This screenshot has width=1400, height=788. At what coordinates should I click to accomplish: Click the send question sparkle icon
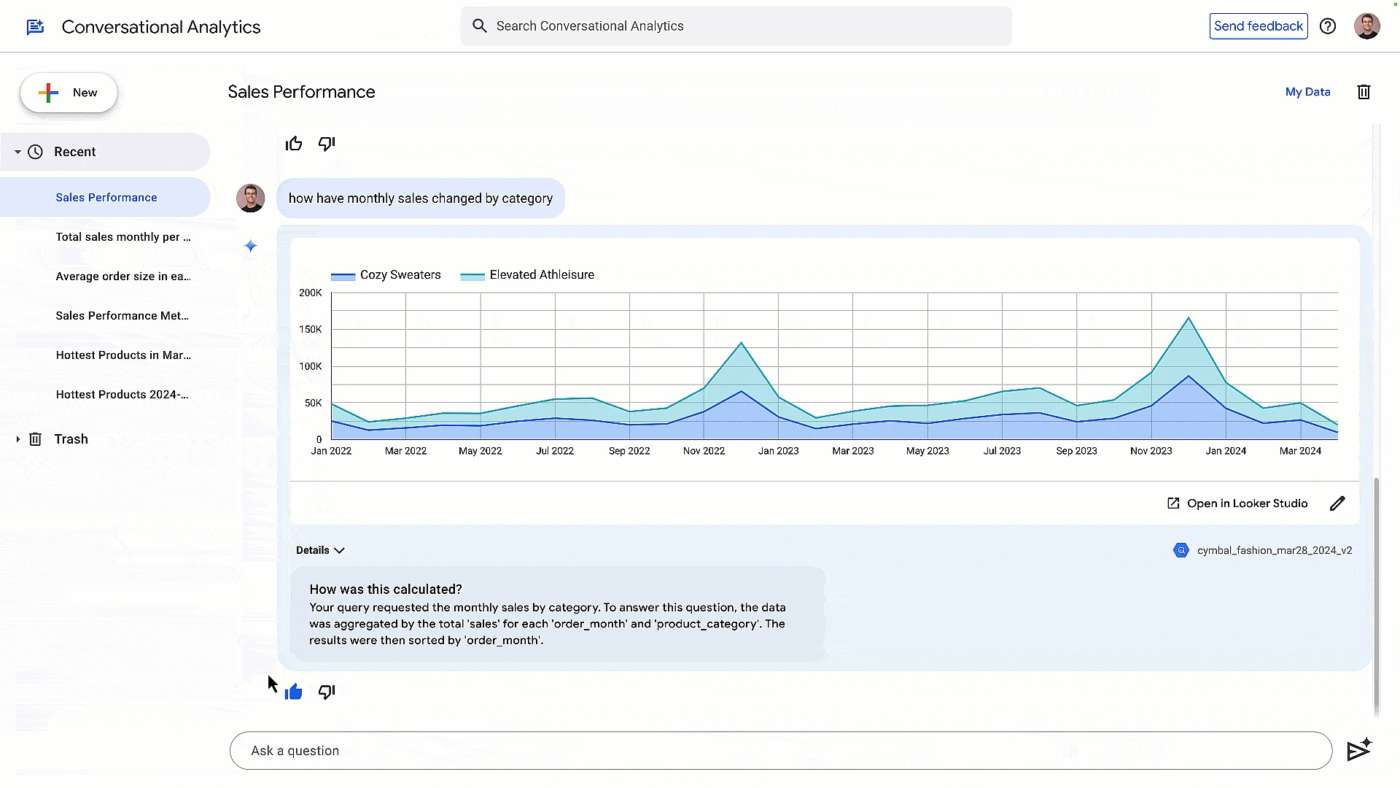pyautogui.click(x=1358, y=751)
